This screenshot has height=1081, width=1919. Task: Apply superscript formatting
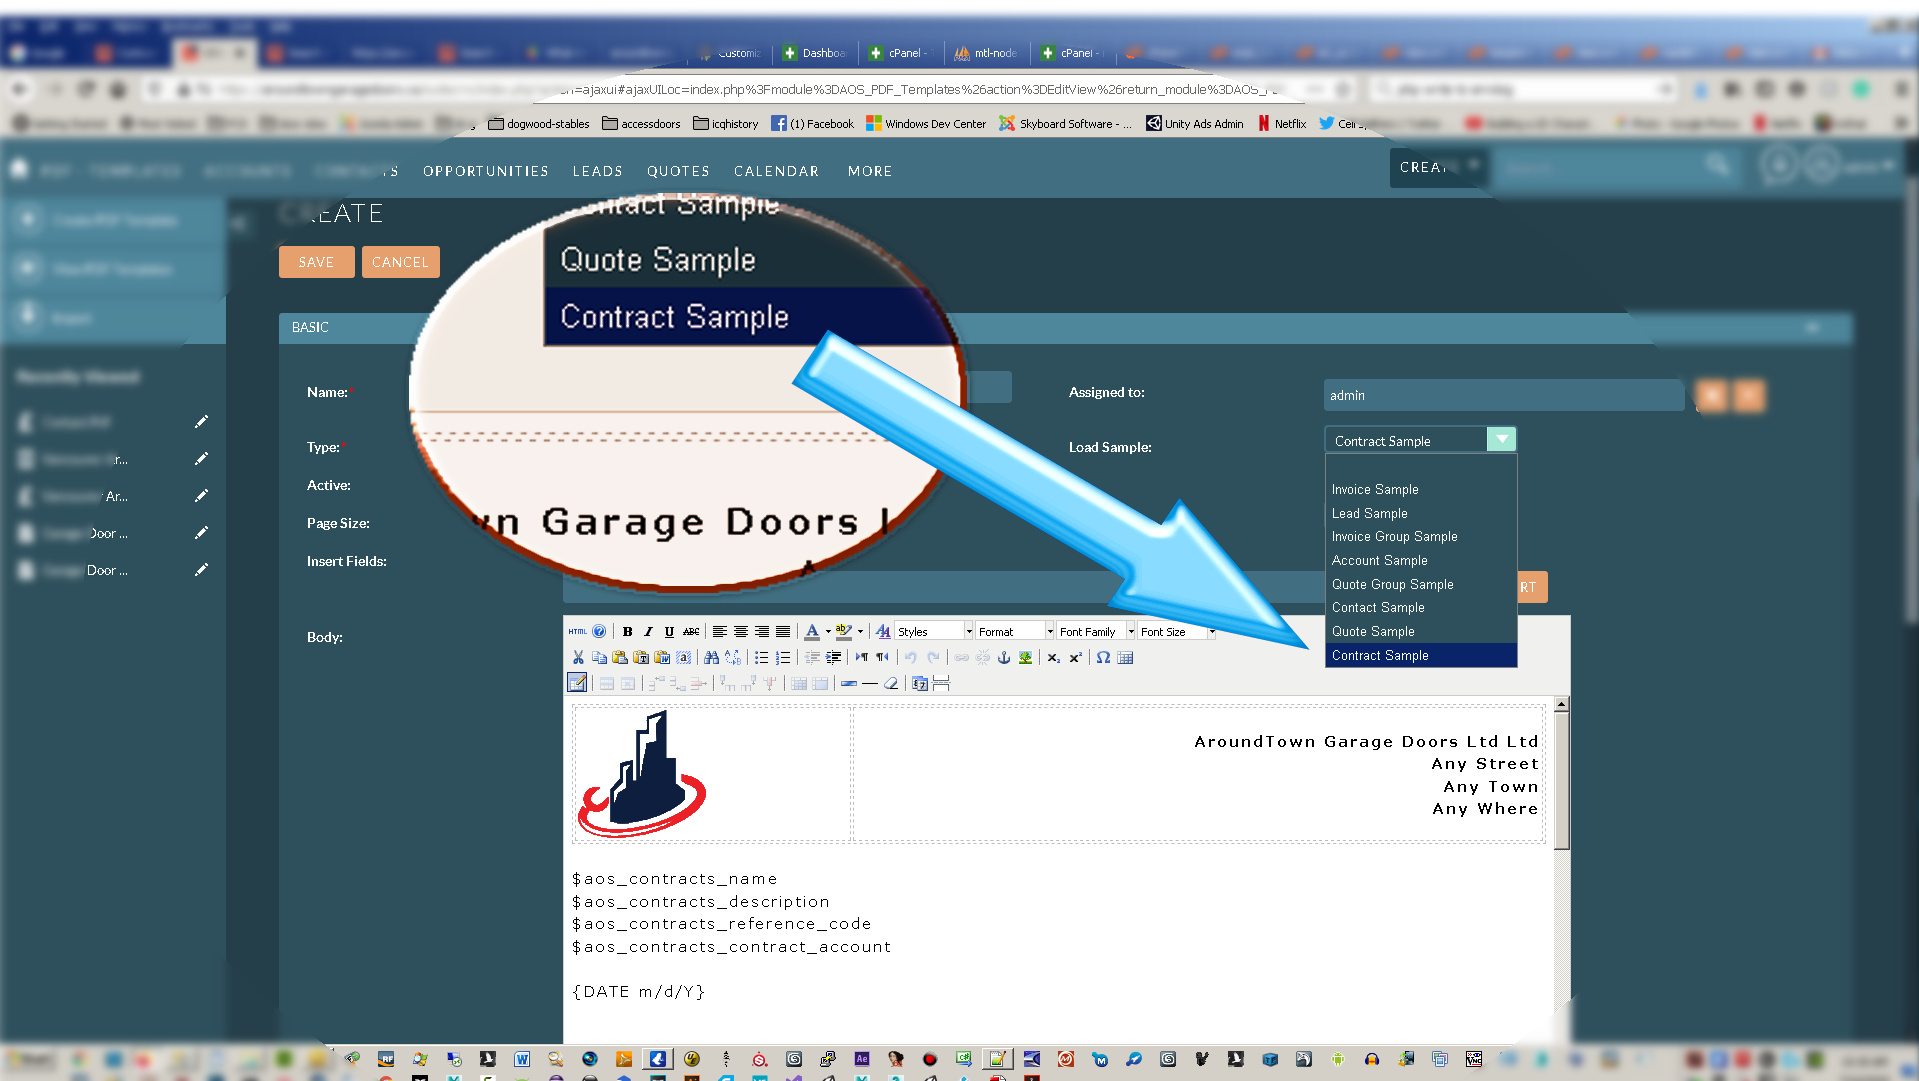click(x=1075, y=658)
